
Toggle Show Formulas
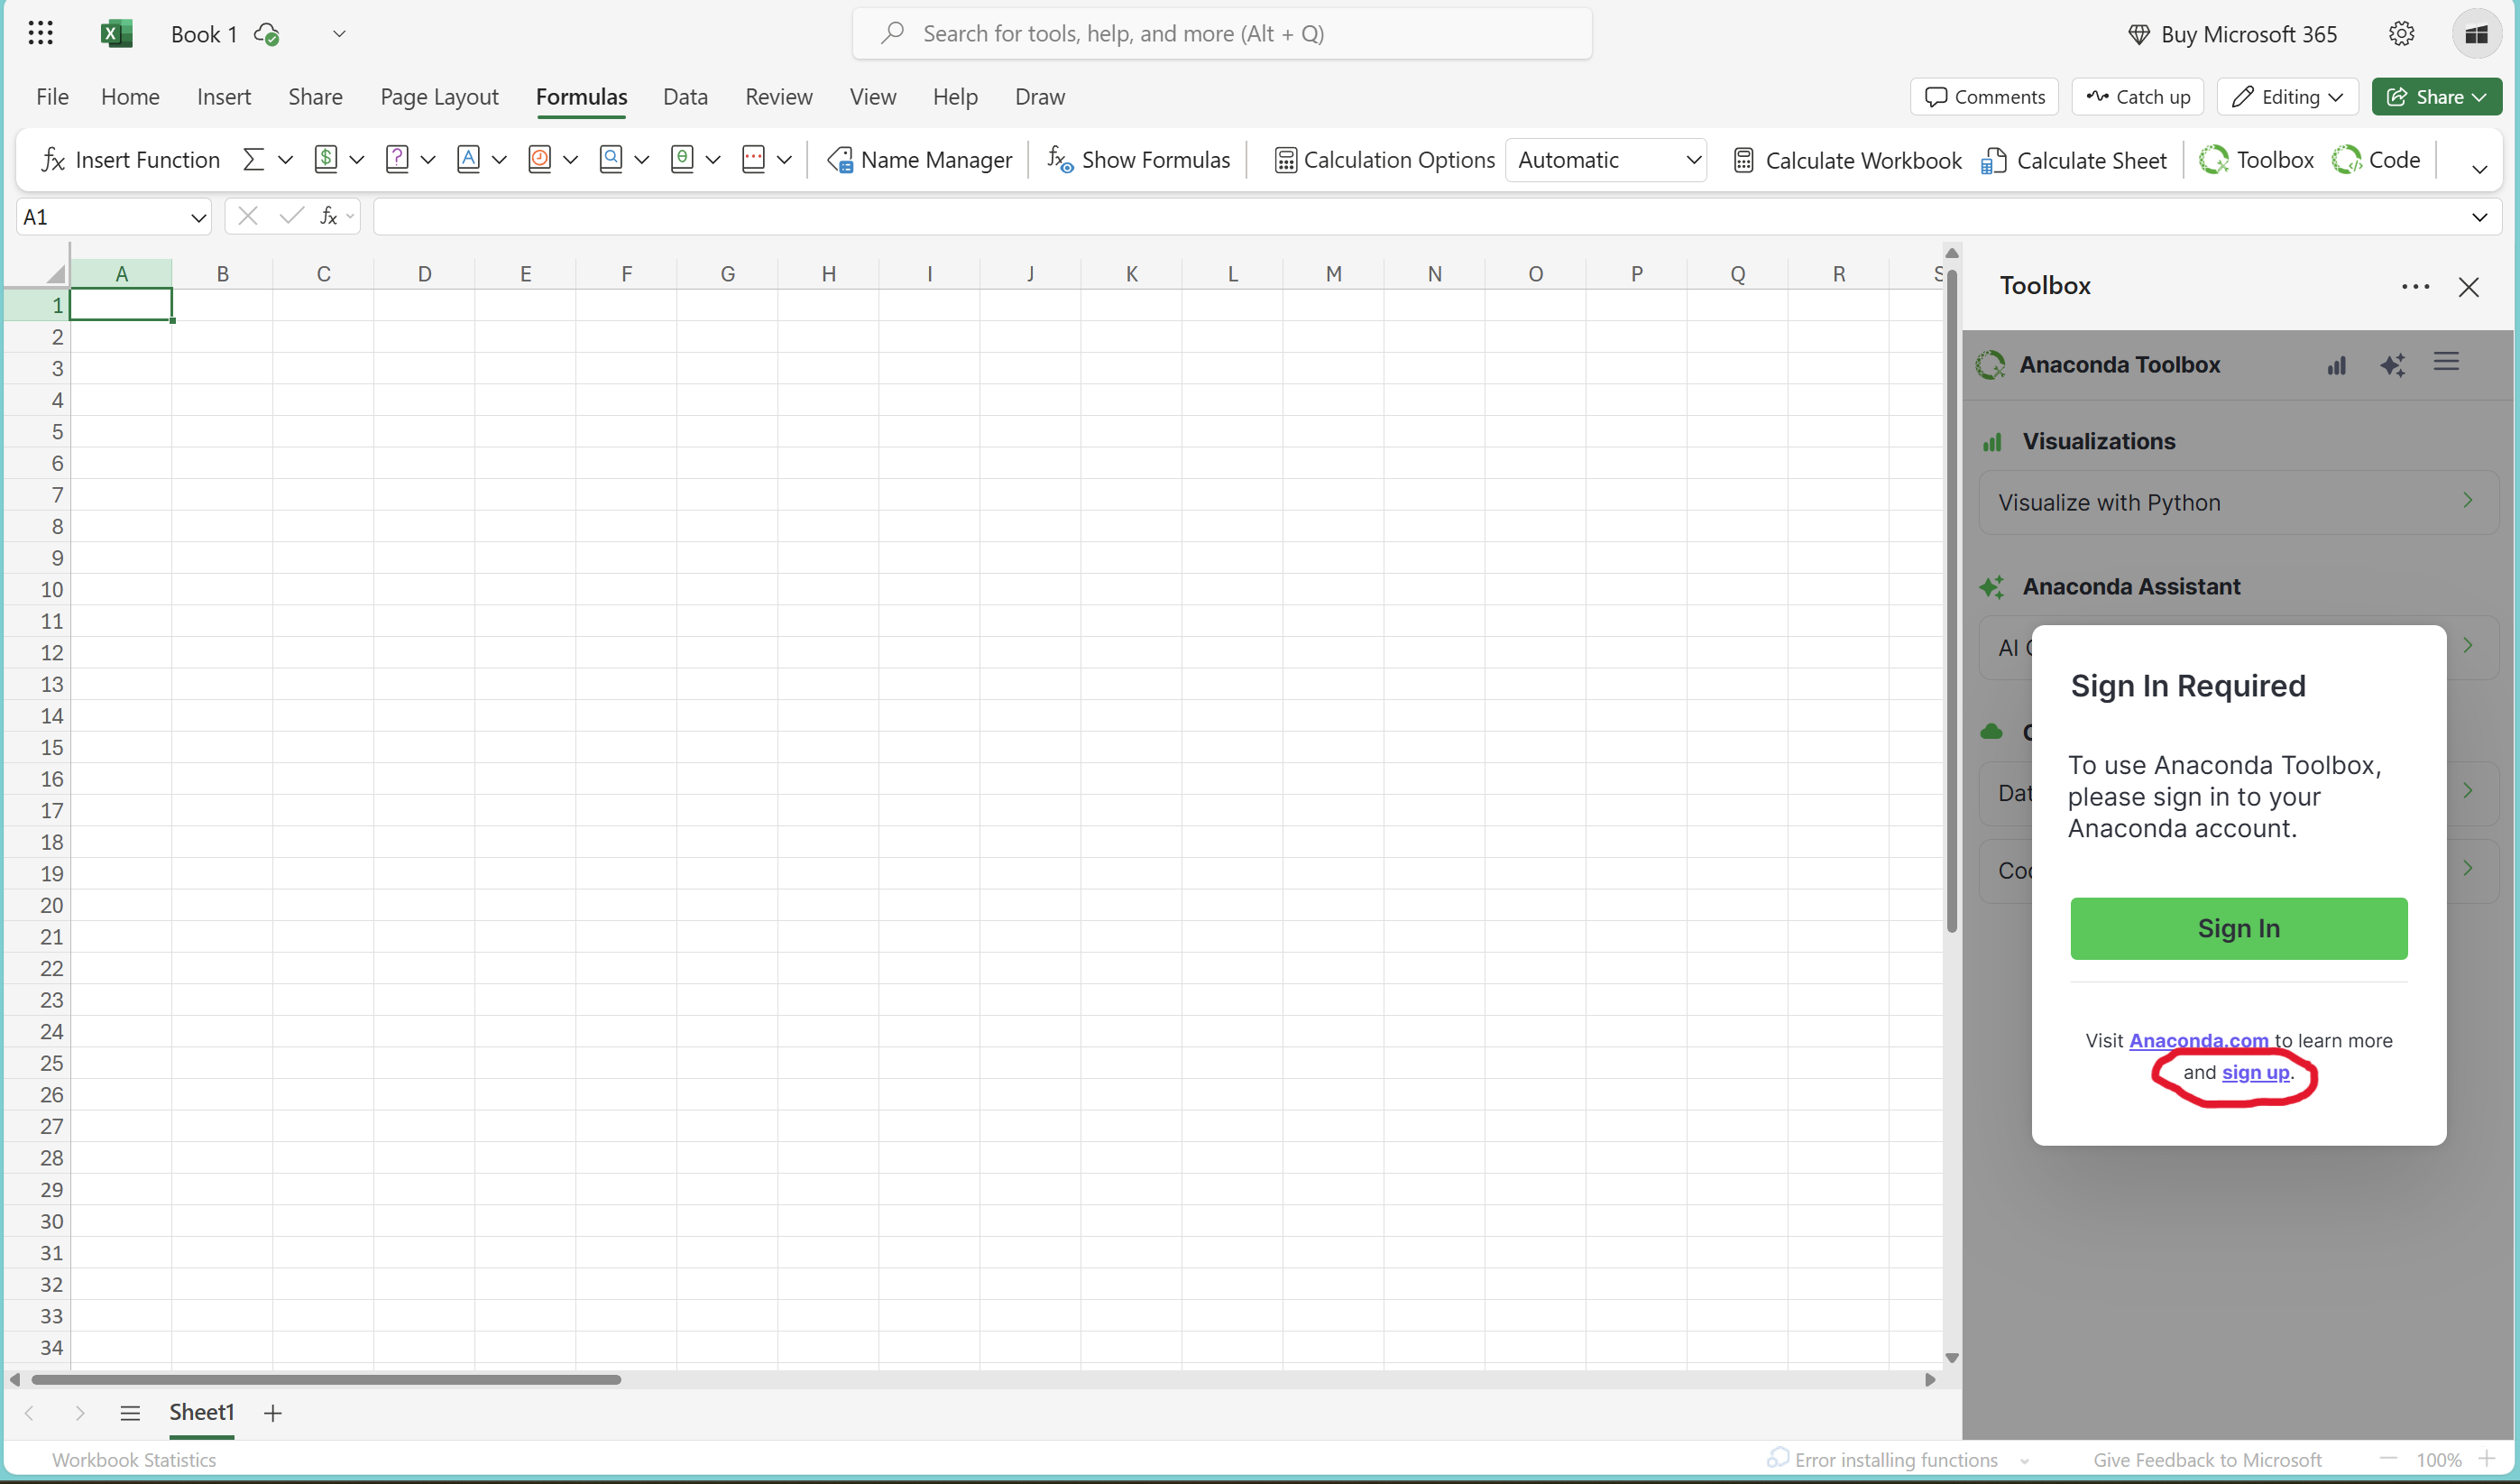coord(1138,160)
